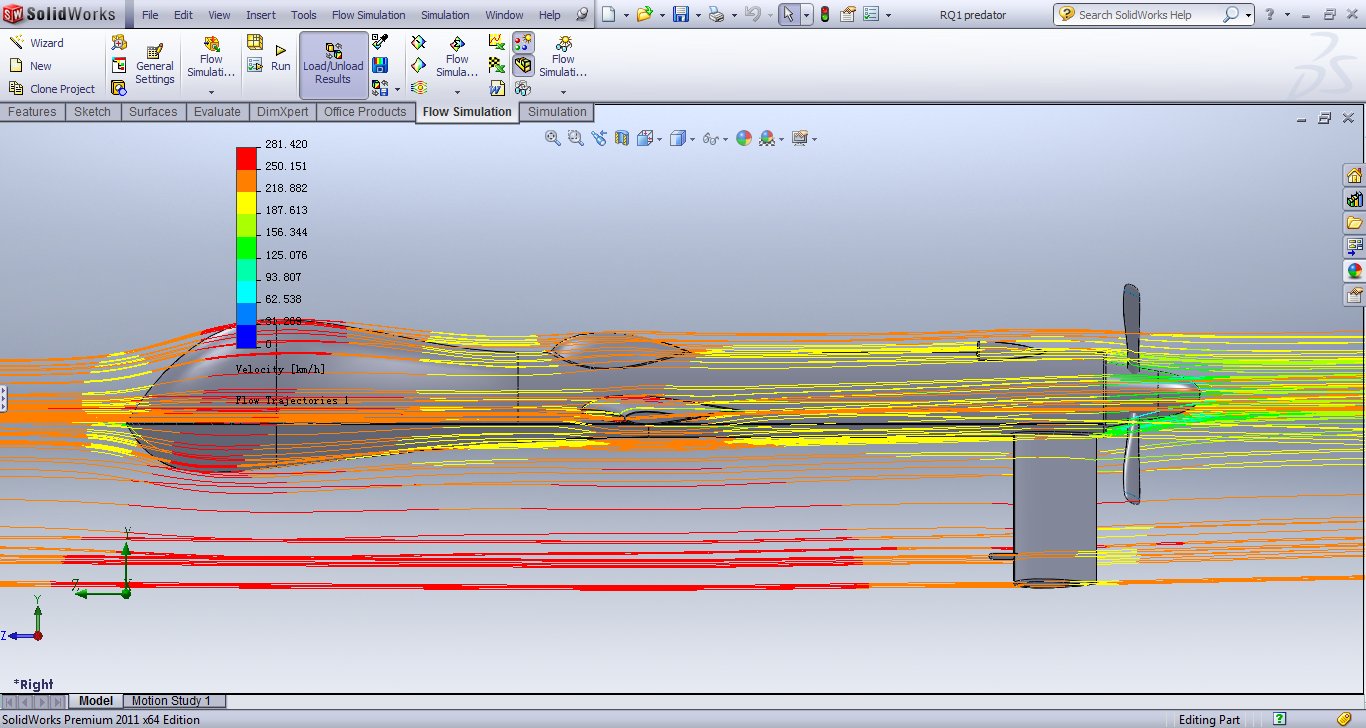This screenshot has width=1366, height=728.
Task: Toggle the menu bar pin icon
Action: [x=581, y=15]
